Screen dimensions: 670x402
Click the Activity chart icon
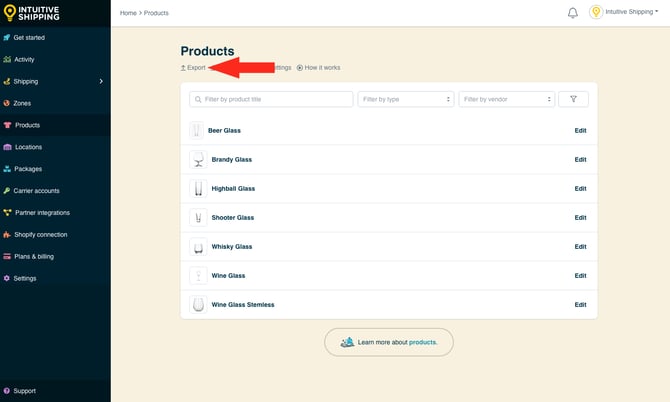click(7, 59)
